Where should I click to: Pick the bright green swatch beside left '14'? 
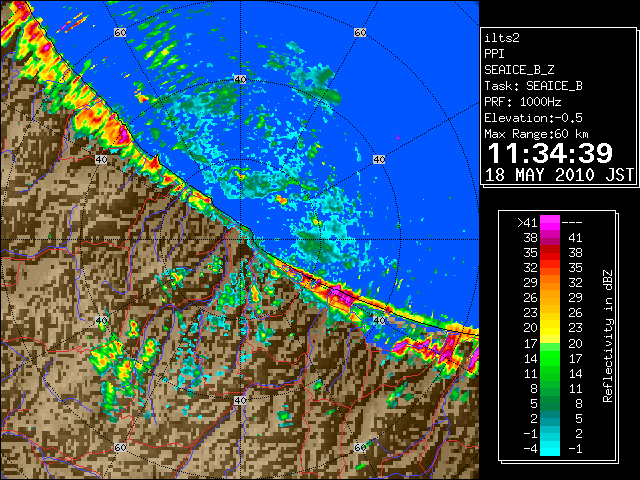(550, 358)
